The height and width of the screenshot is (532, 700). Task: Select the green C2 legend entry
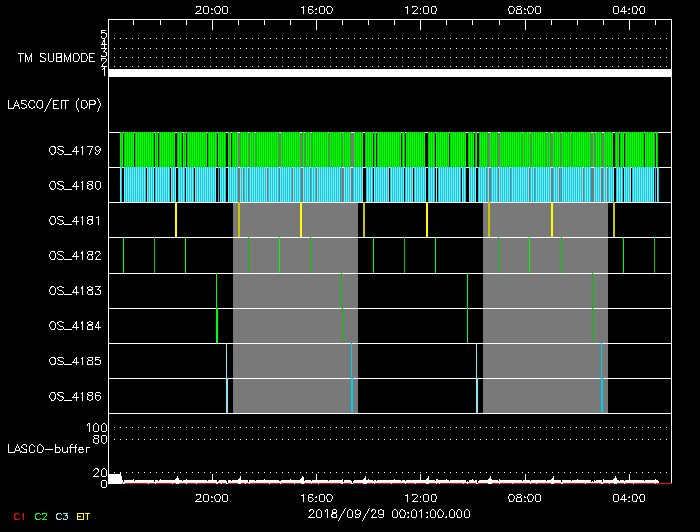(x=41, y=516)
